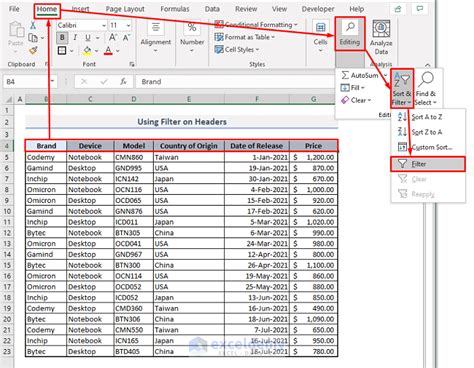Open the Insert ribbon tab
Screen dimensions: 474x368
(x=80, y=9)
